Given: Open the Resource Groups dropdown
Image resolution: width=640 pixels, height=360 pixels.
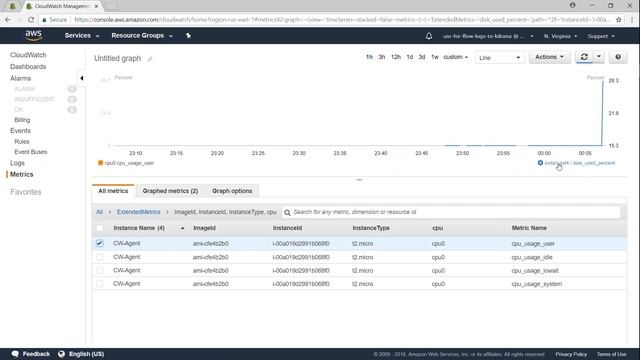Looking at the screenshot, I should point(142,36).
